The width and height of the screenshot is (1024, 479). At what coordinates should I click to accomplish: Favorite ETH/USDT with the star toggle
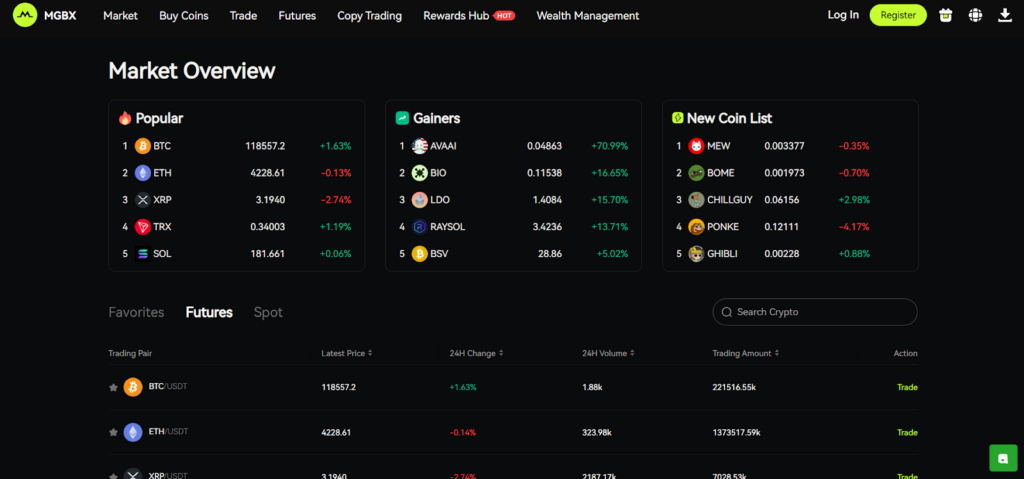tap(113, 433)
